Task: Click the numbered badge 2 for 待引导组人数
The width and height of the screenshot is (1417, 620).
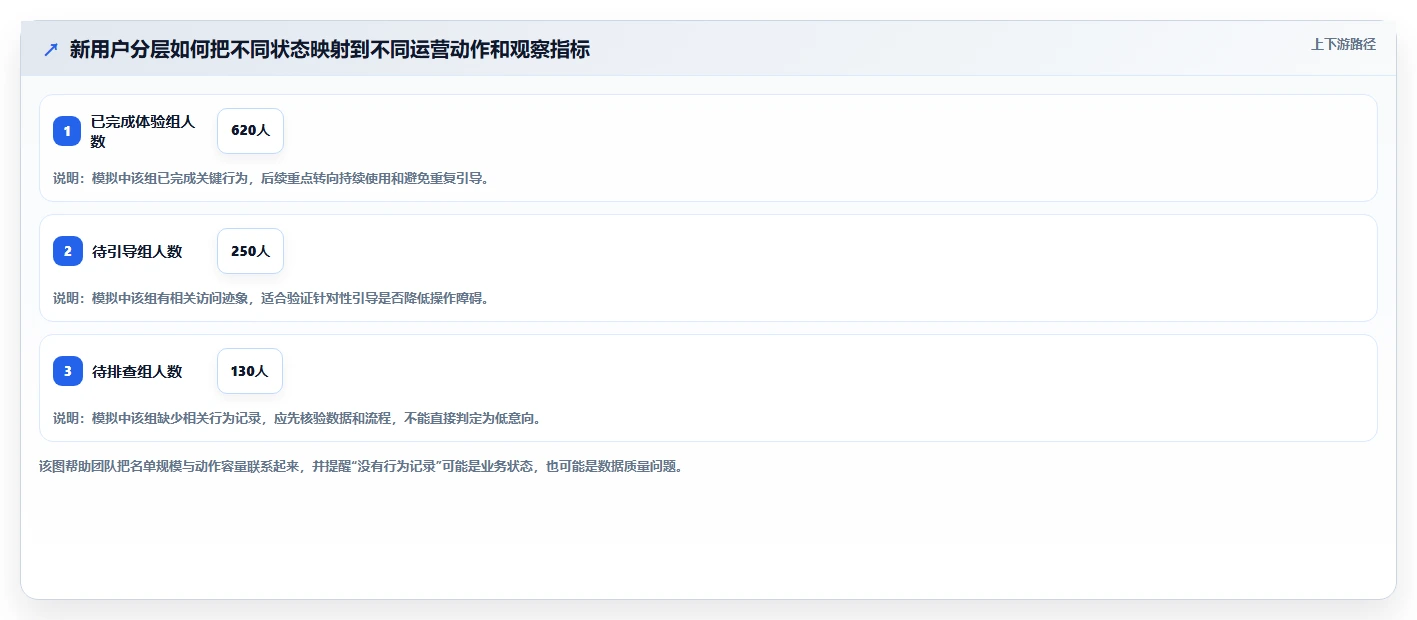Action: (x=67, y=251)
